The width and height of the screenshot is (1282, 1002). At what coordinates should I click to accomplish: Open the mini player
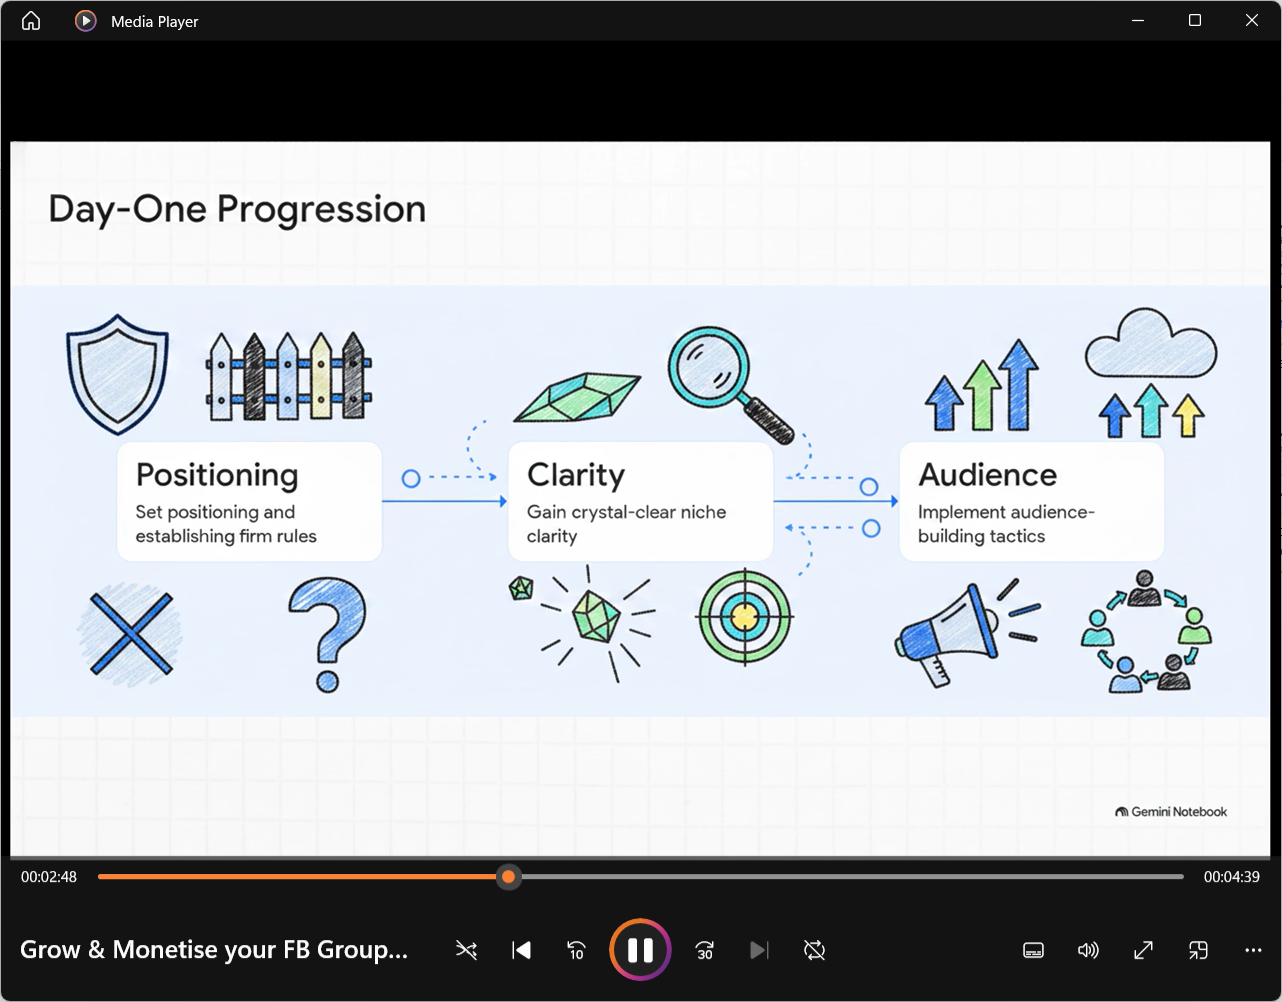(1198, 950)
